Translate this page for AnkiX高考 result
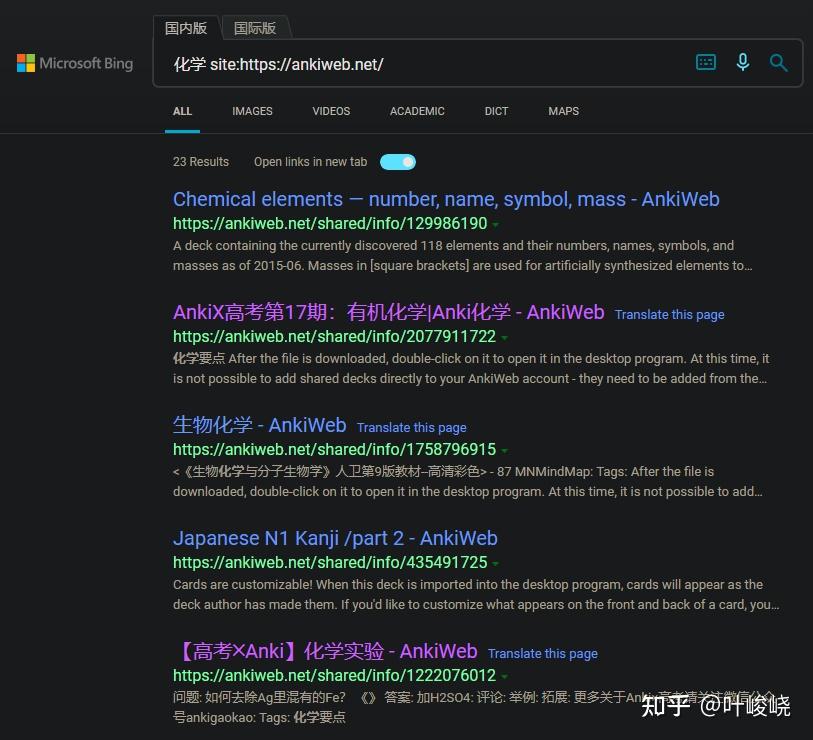This screenshot has width=813, height=740. 669,314
